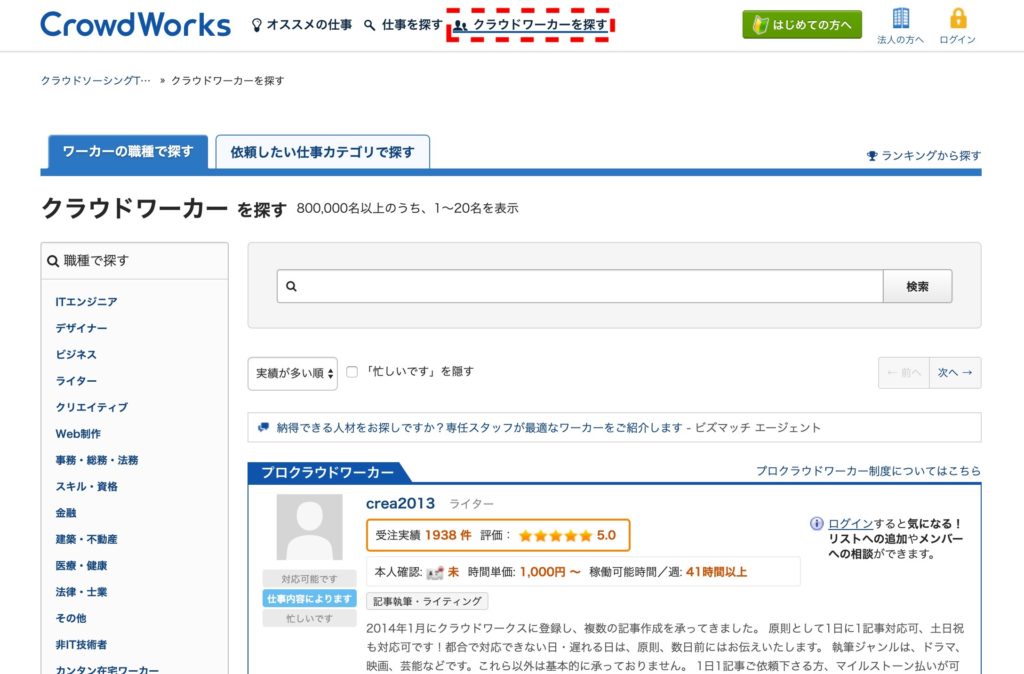This screenshot has height=674, width=1024.
Task: Click the ← 前へ pagination button
Action: click(904, 373)
